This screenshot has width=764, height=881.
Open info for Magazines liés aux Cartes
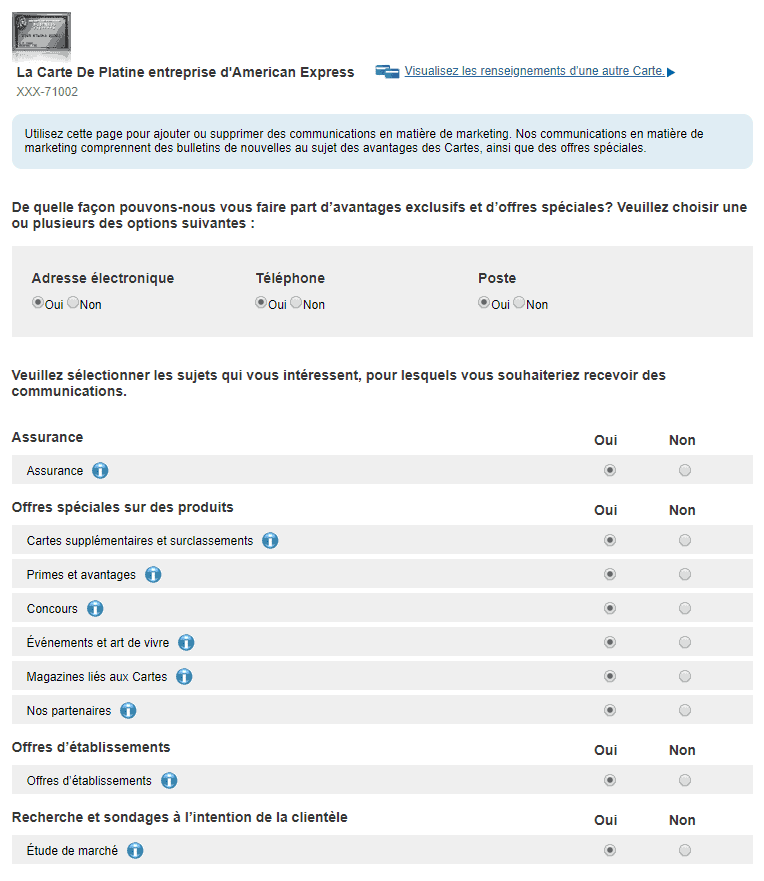pos(183,676)
